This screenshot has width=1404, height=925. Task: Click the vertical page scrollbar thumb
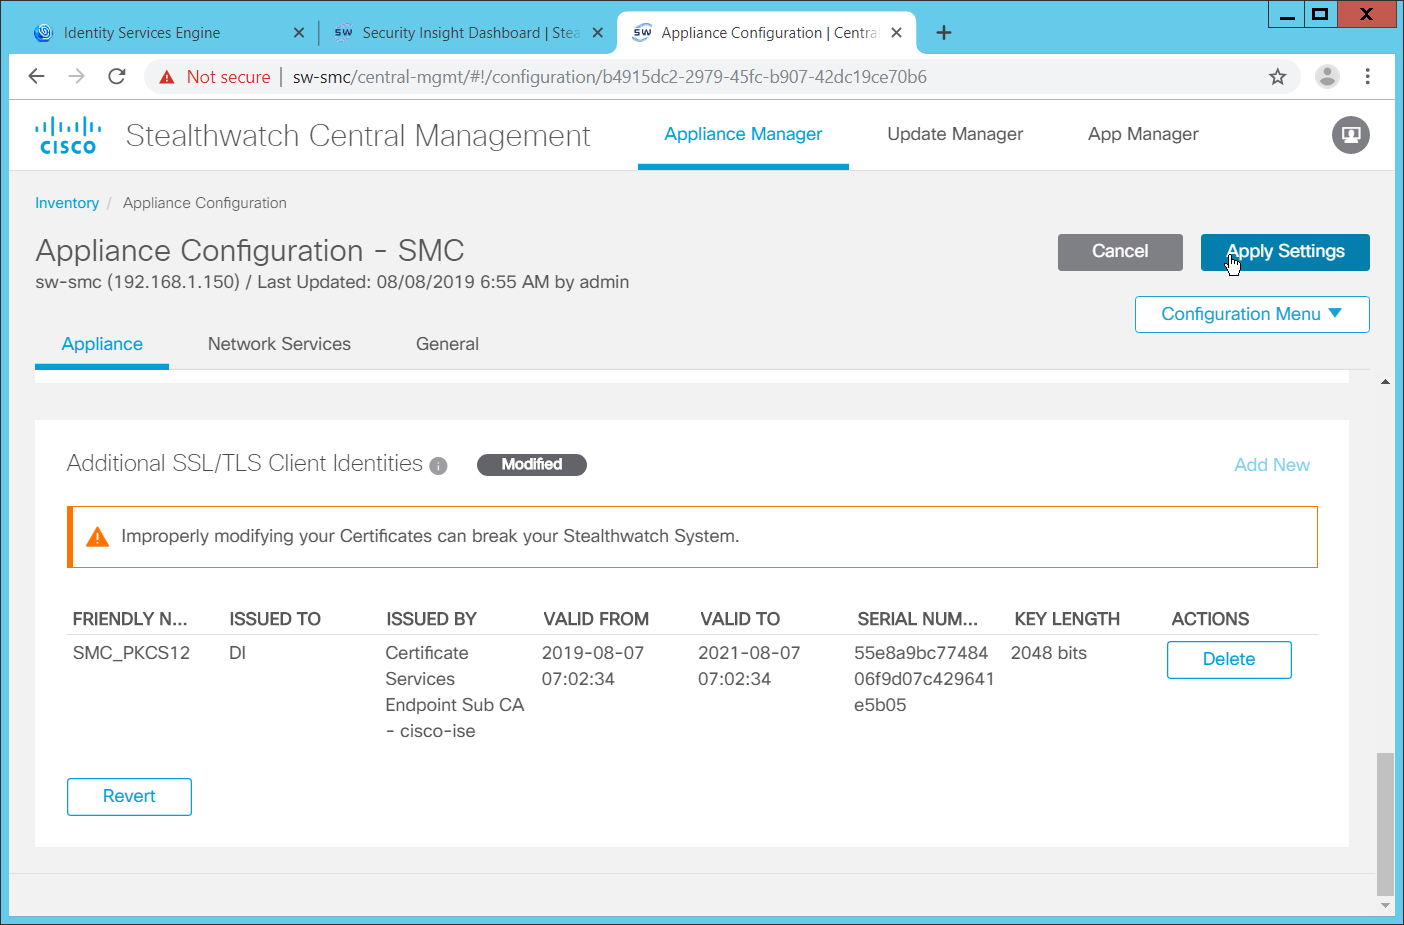click(x=1385, y=823)
